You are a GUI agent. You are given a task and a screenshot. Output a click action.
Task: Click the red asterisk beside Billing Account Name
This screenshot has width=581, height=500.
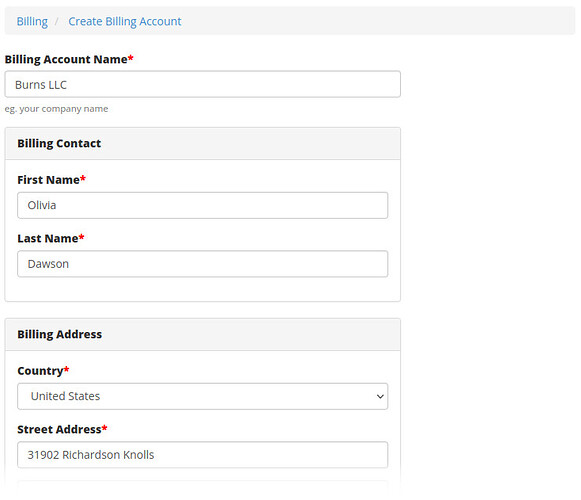click(130, 58)
